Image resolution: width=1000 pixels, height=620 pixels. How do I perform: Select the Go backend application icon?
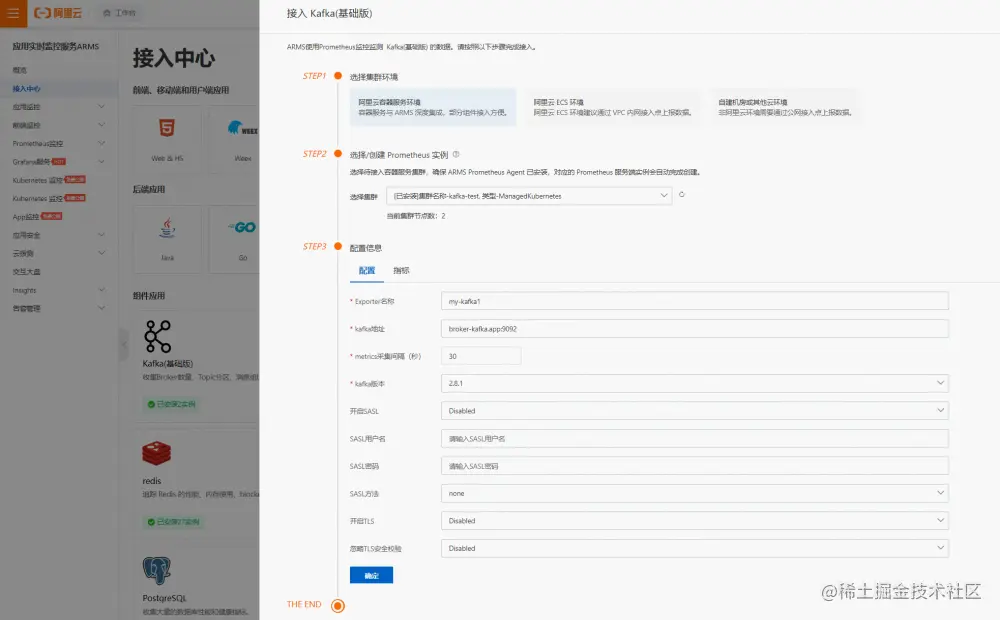[x=242, y=227]
